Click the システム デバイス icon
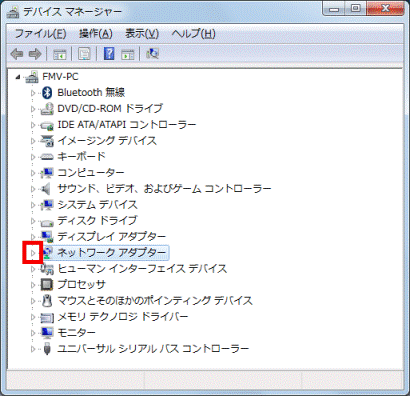Viewport: 410px width, 396px height. [x=47, y=205]
